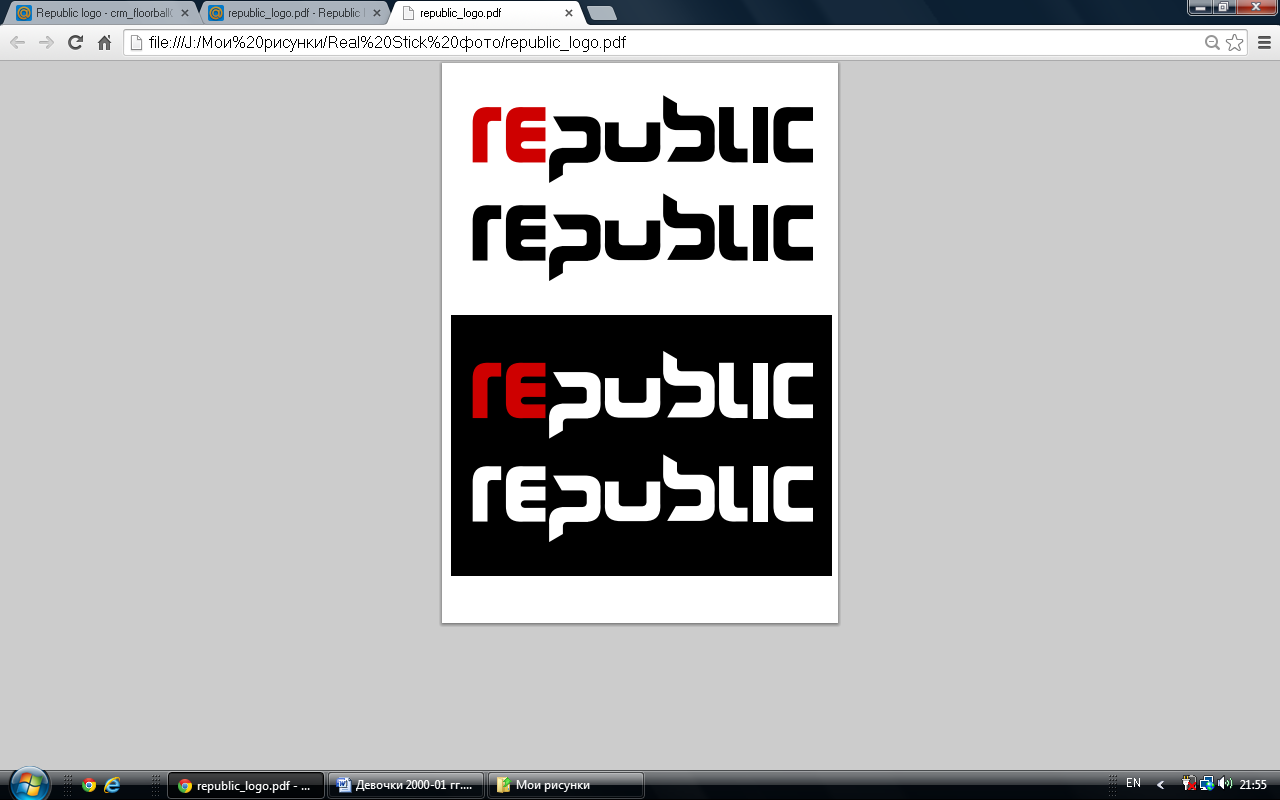The height and width of the screenshot is (800, 1280).
Task: Launch Chrome from the Quick Launch bar
Action: pyautogui.click(x=89, y=785)
